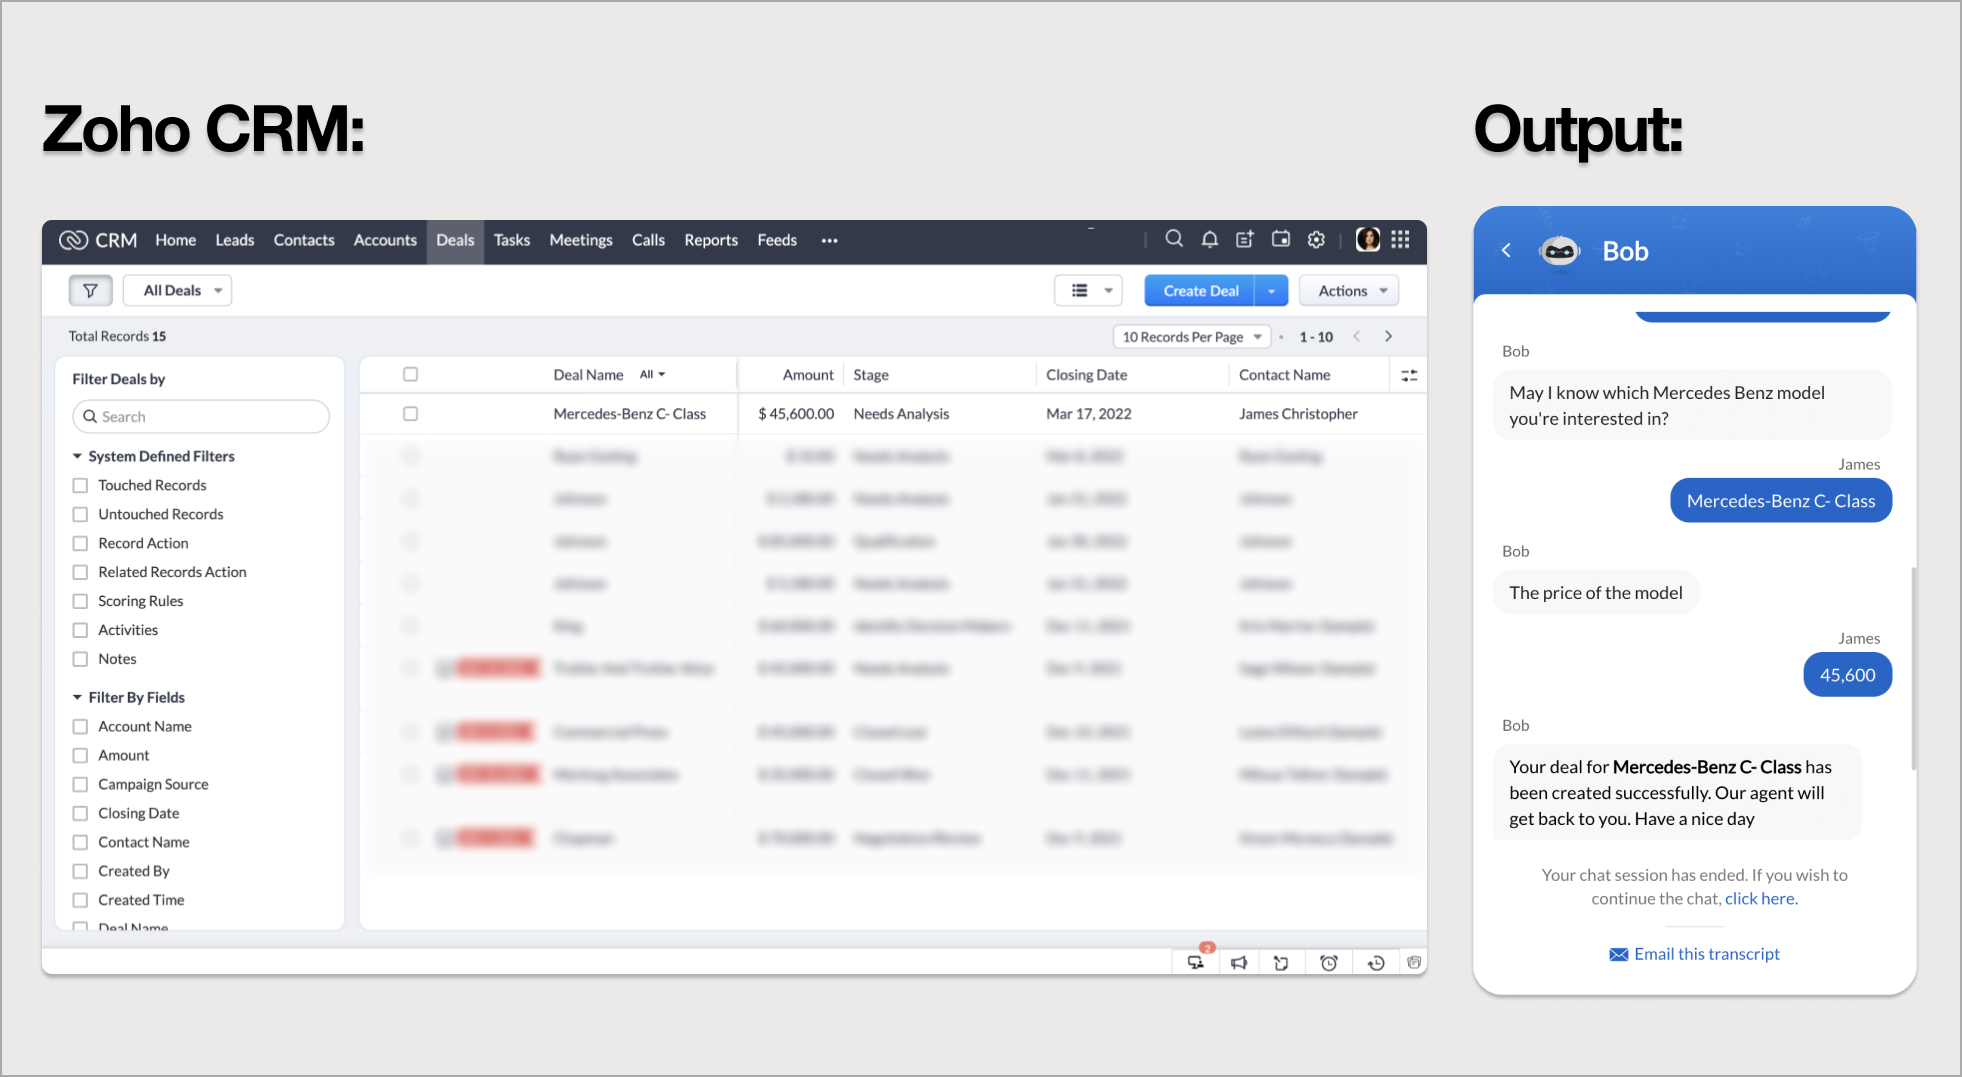
Task: Open the Deal Name All dropdown
Action: click(652, 374)
